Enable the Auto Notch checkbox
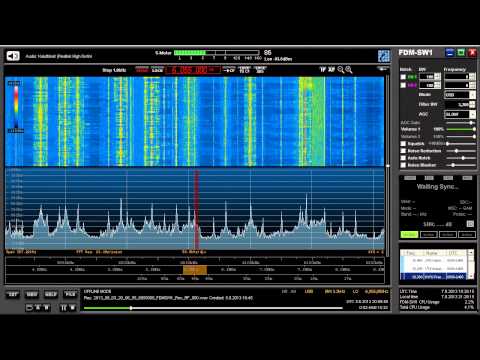Screen dimensions: 480x360 pos(403,158)
